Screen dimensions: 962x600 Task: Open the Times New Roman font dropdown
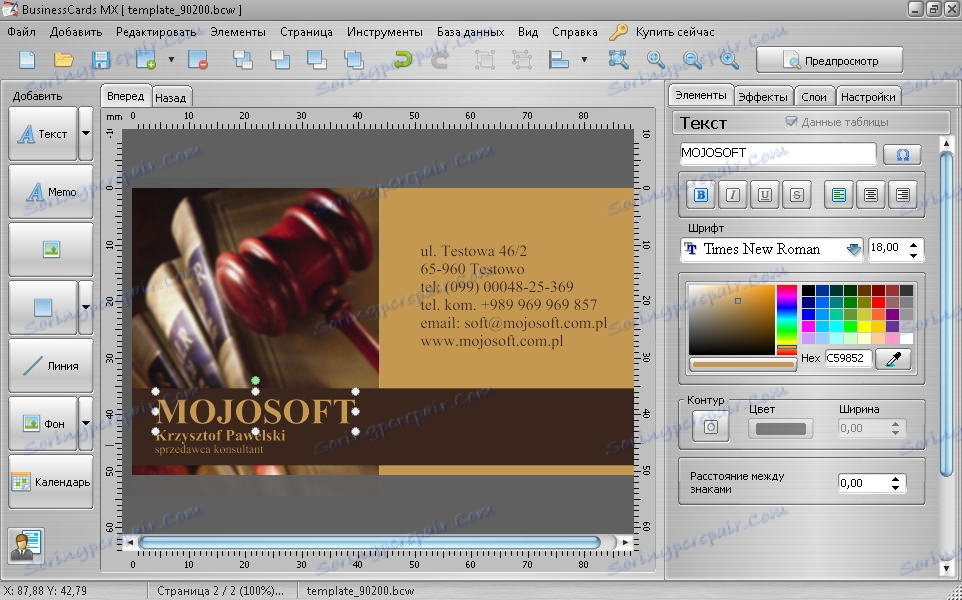(853, 249)
